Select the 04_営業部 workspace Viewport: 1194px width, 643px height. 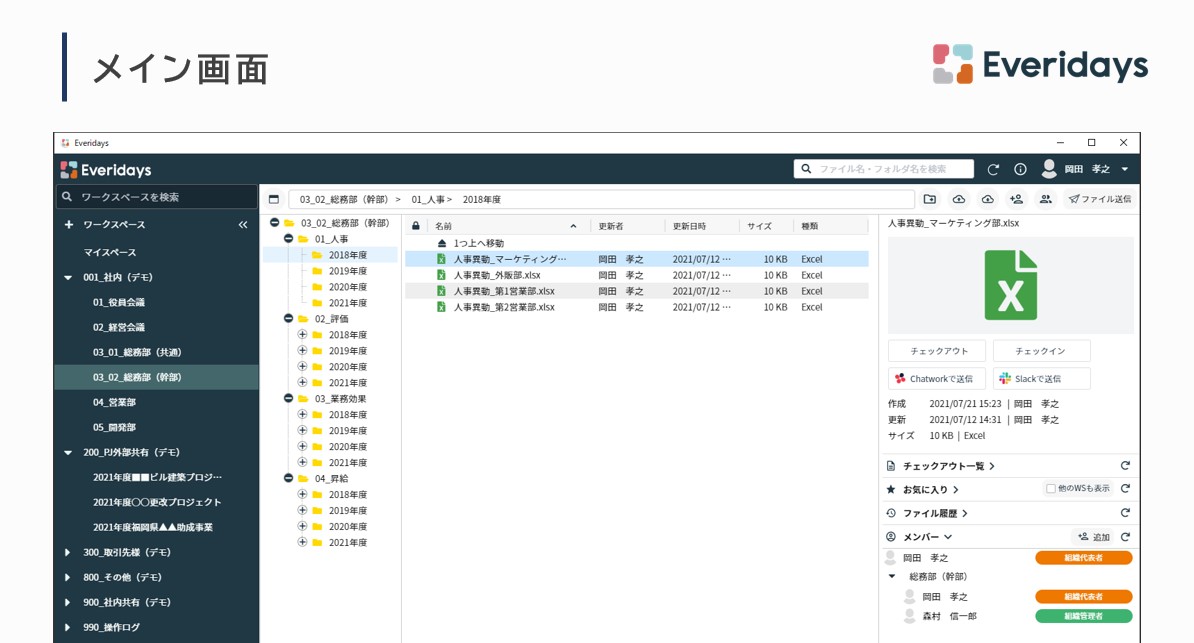coord(114,402)
